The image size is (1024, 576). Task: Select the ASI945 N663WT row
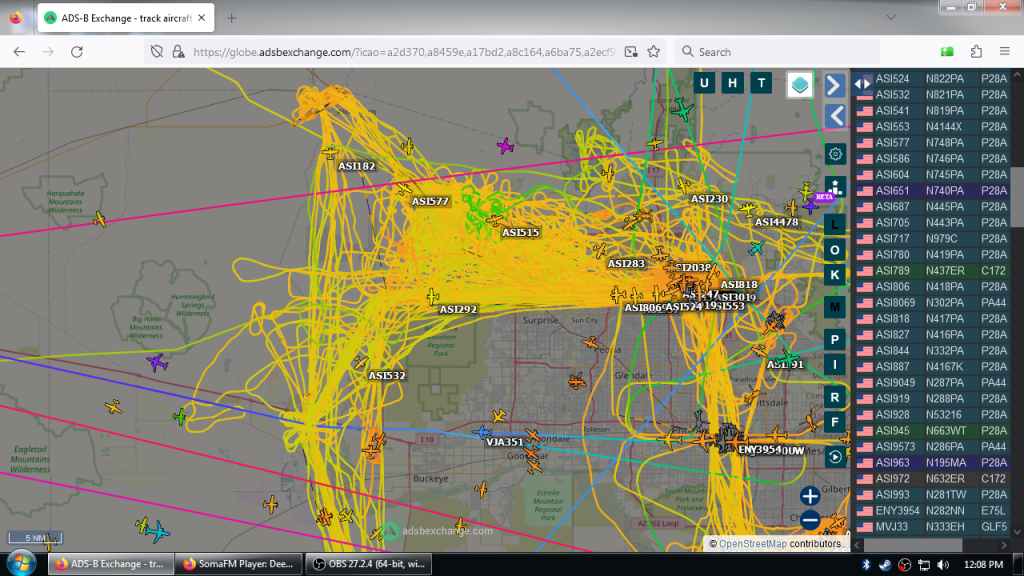click(x=933, y=430)
